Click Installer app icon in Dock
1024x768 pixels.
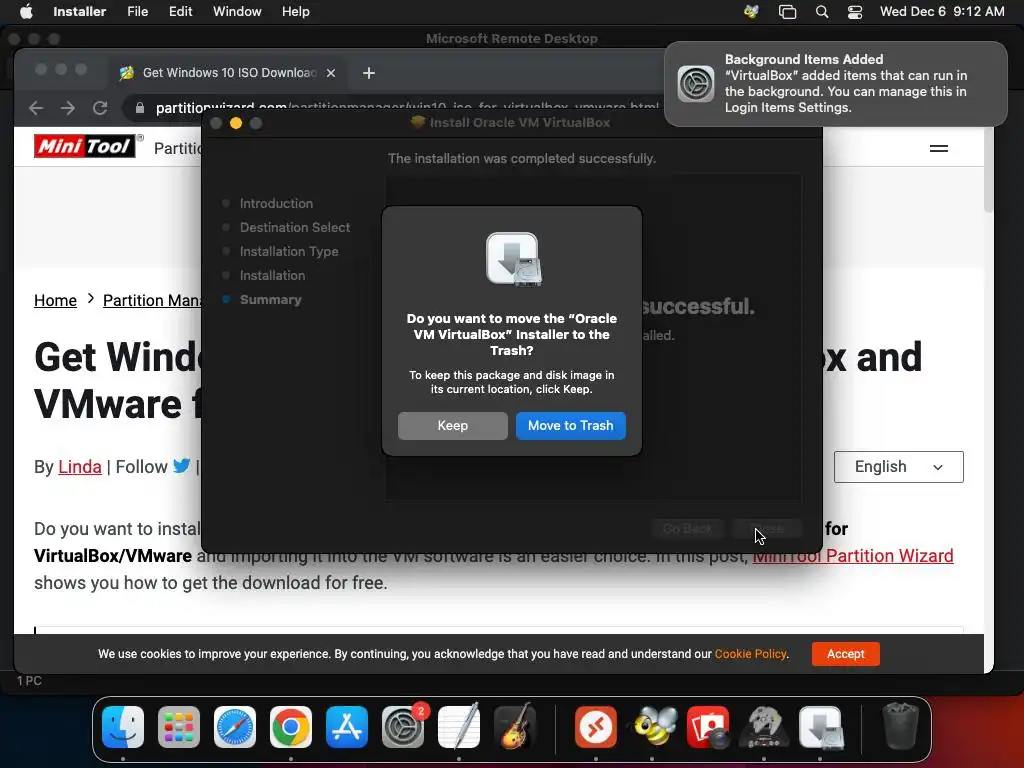820,726
